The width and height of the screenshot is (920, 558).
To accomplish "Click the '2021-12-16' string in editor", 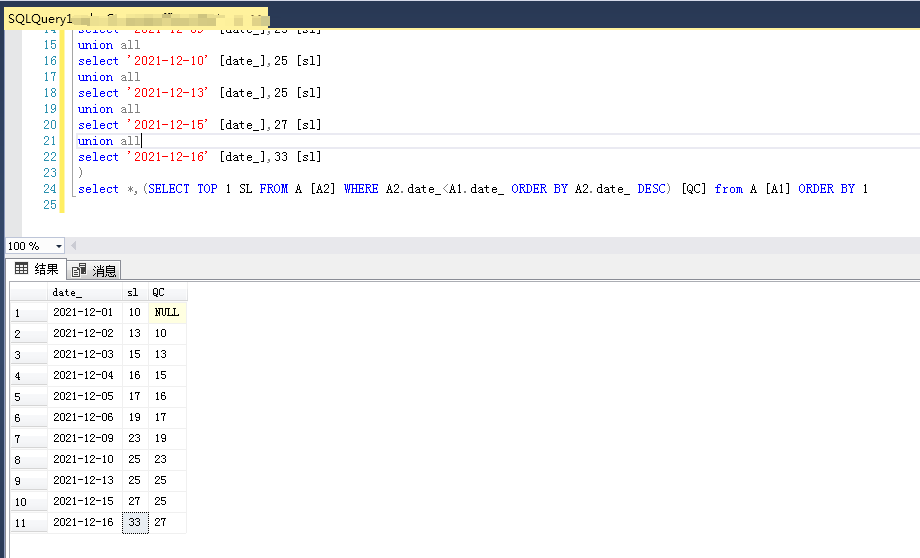I will tap(168, 157).
